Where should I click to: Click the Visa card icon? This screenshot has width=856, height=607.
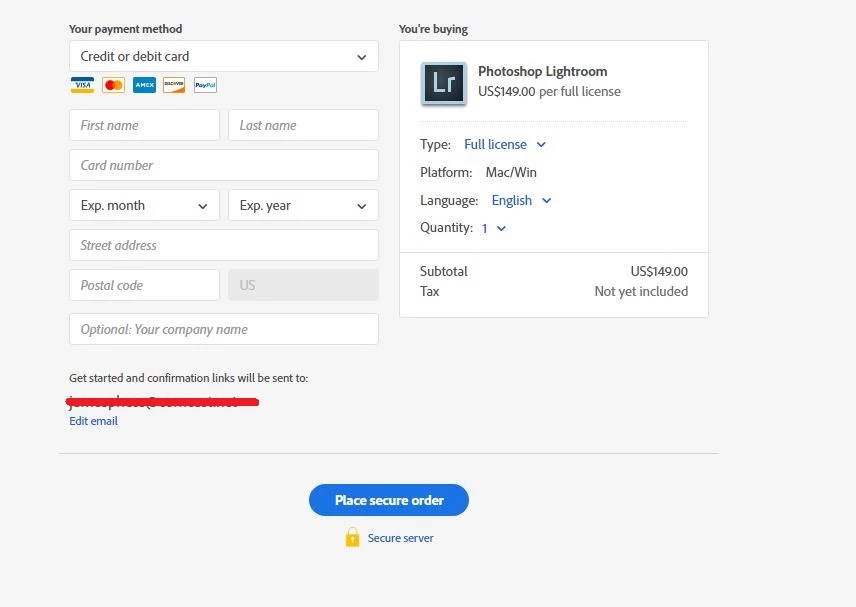[x=82, y=85]
